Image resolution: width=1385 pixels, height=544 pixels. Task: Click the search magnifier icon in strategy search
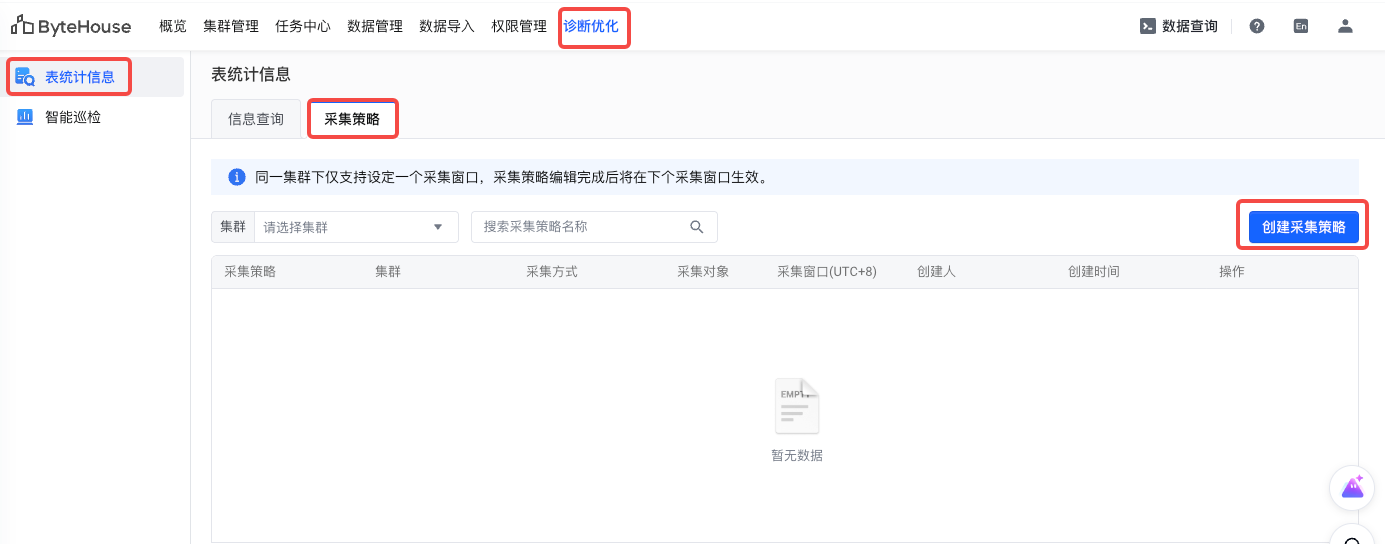[x=697, y=227]
